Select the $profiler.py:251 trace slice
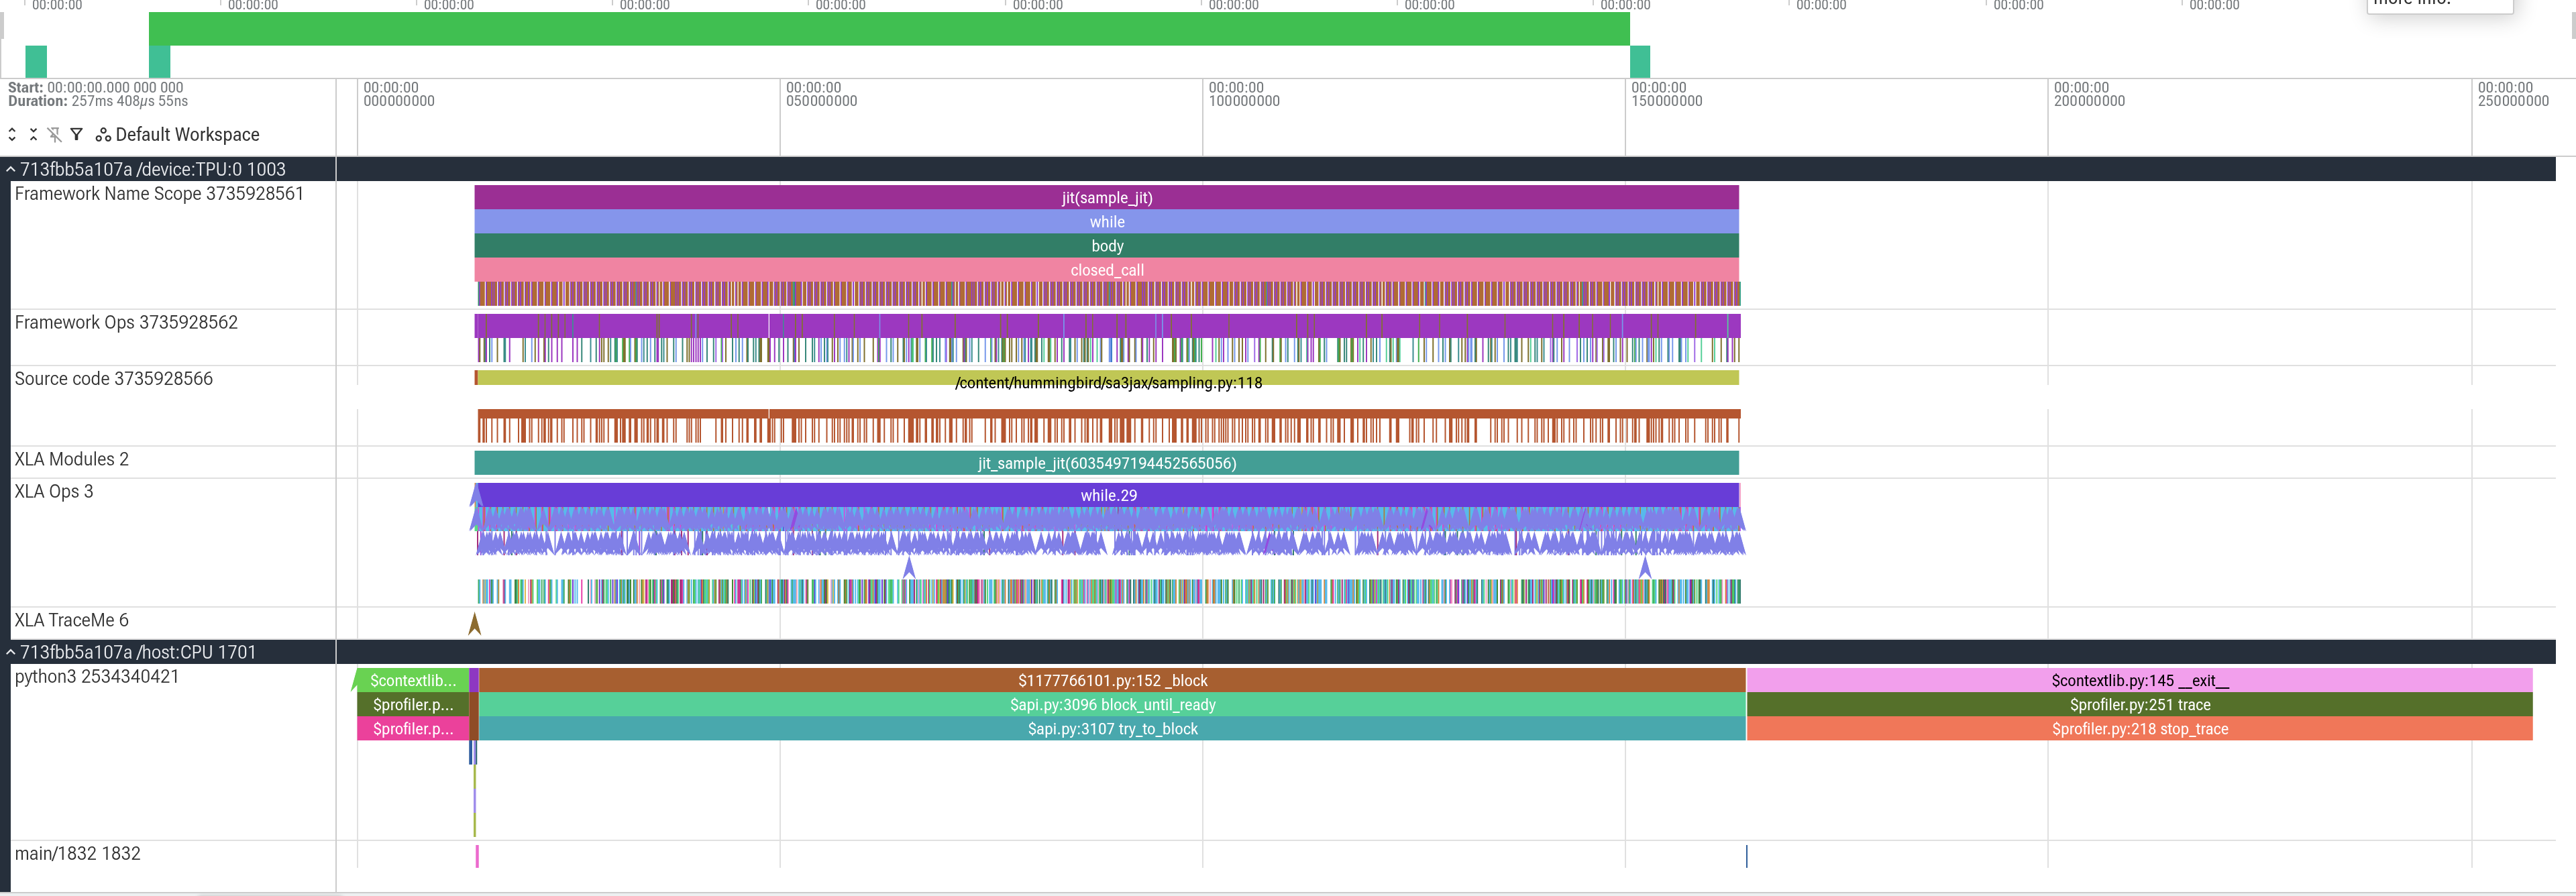Screen dimensions: 2576x896 [x=2139, y=704]
